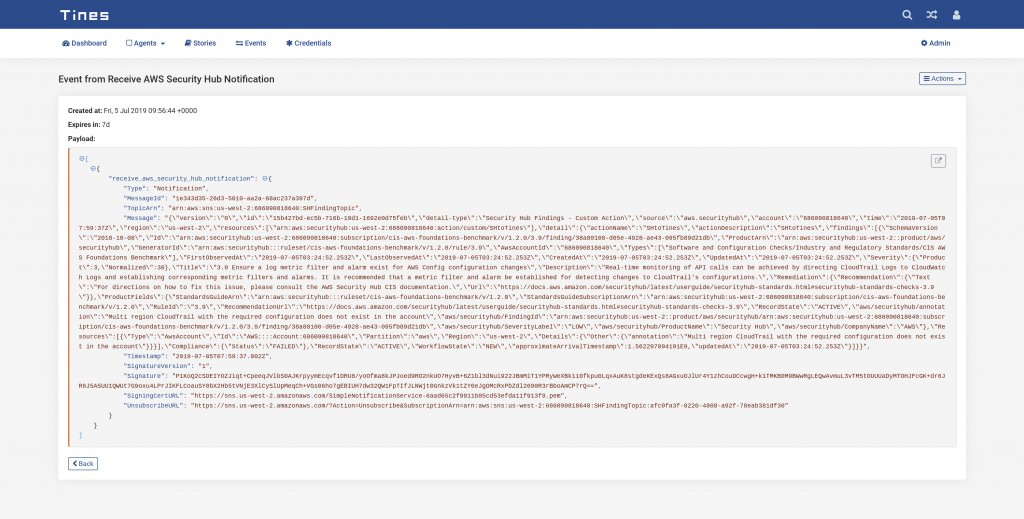The image size is (1024, 519).
Task: Go to the Stories page
Action: click(x=200, y=43)
